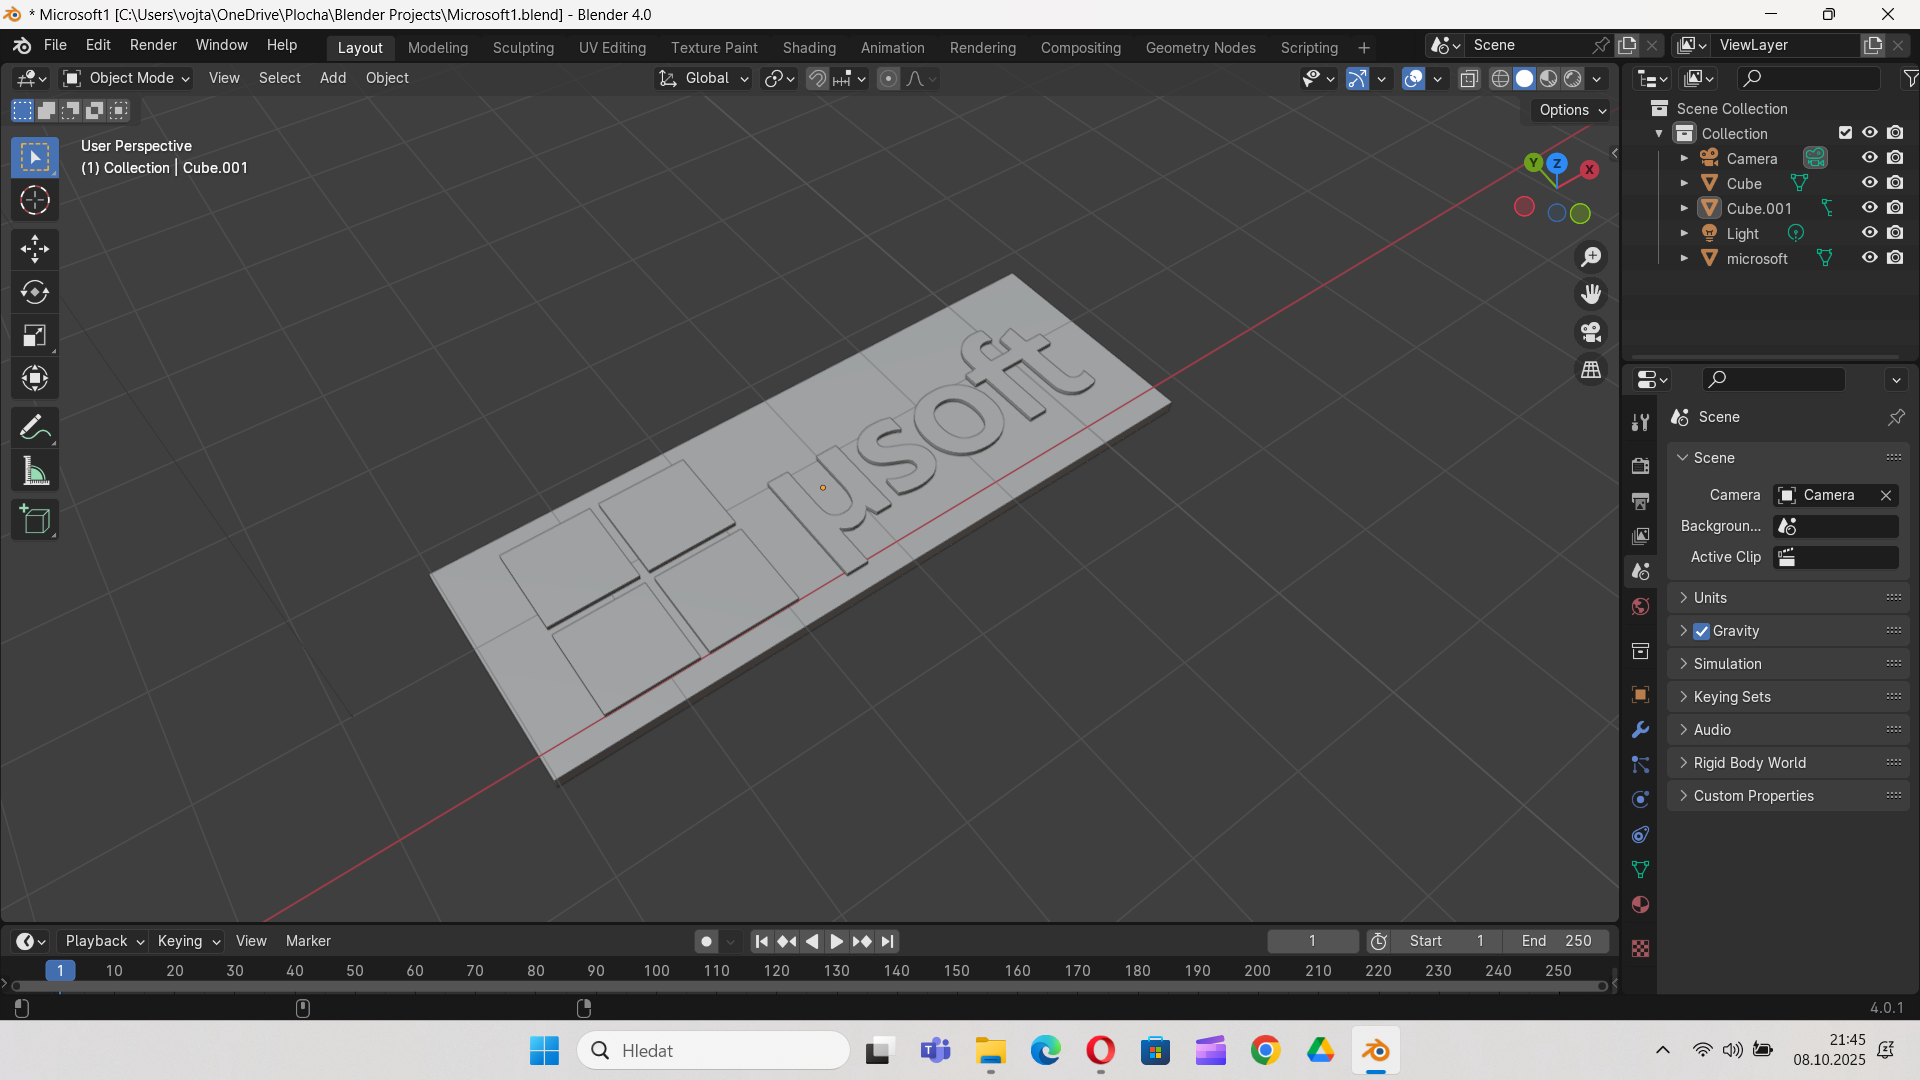Select the Measure tool
The image size is (1920, 1080).
pyautogui.click(x=35, y=471)
